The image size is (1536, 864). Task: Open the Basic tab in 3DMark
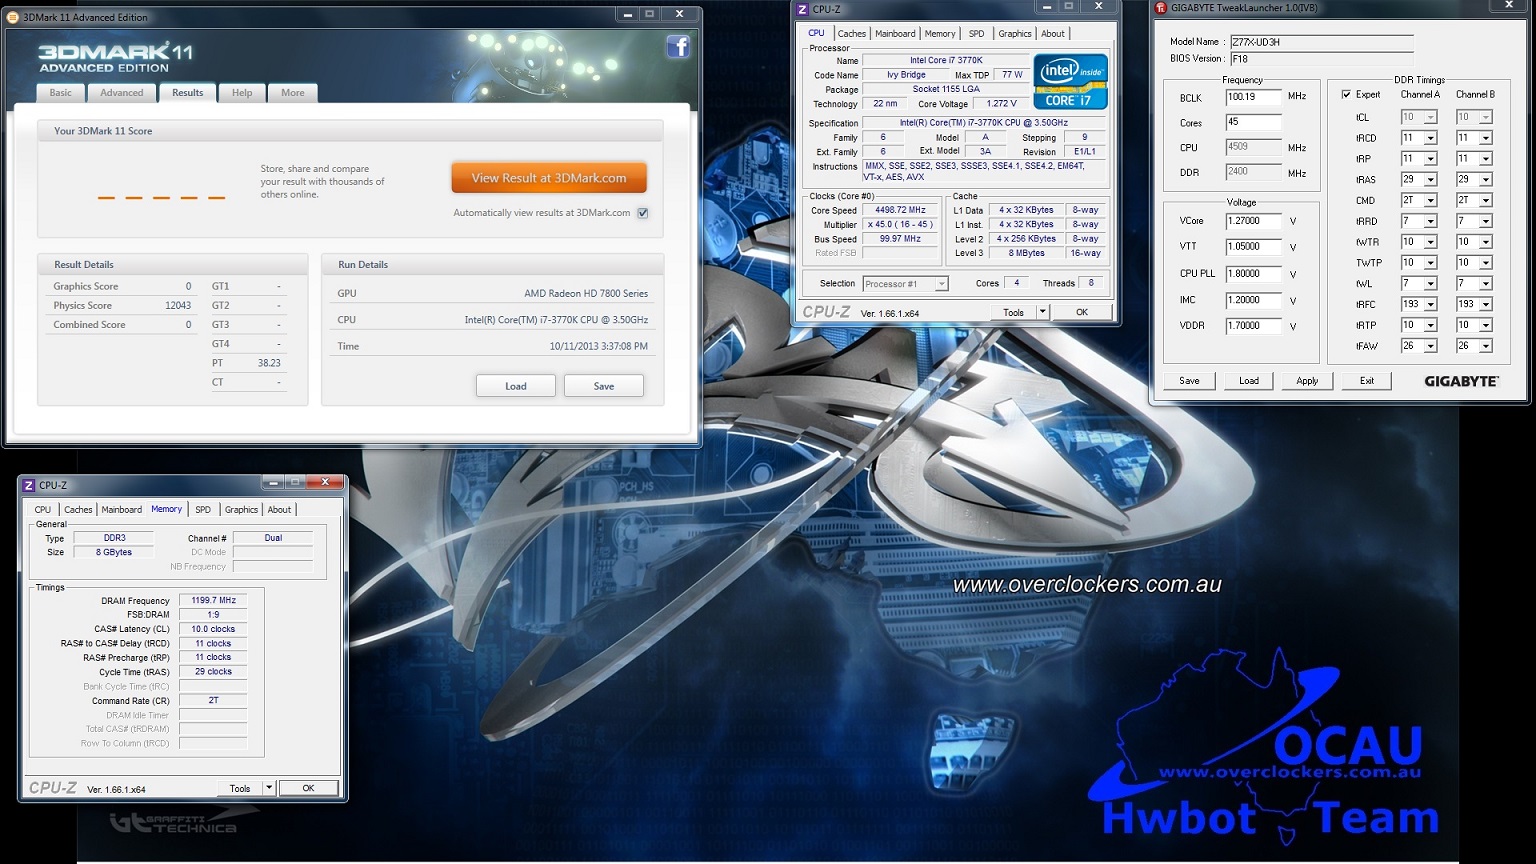(x=61, y=93)
